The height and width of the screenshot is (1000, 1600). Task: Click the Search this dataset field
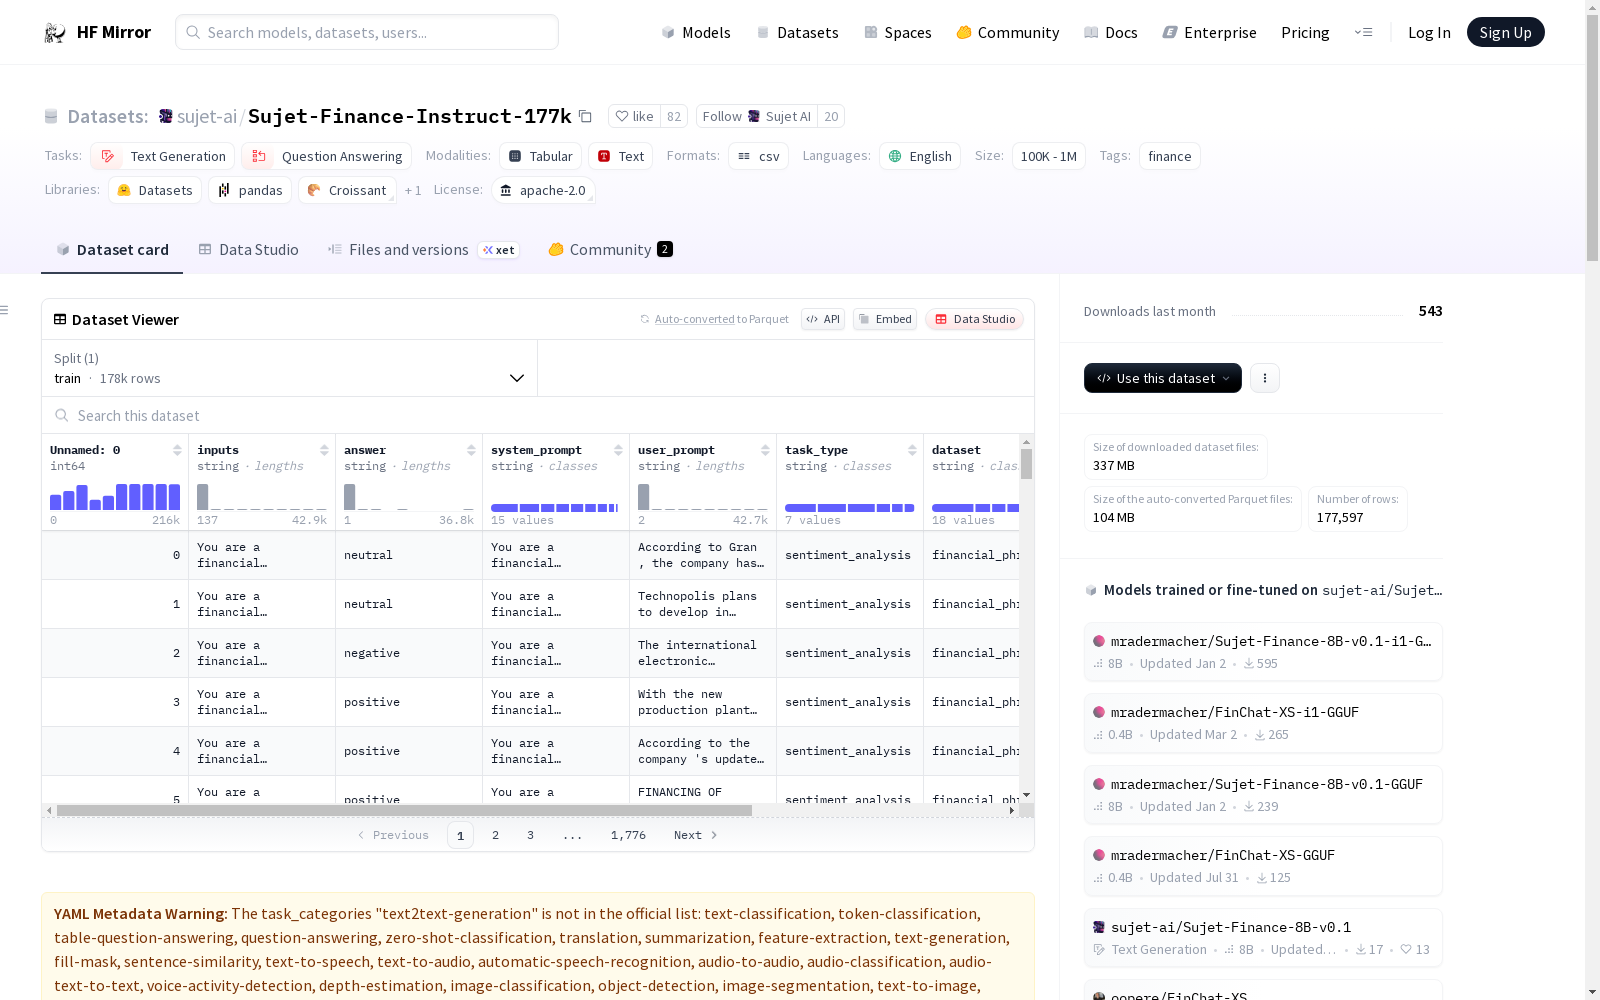(x=538, y=416)
